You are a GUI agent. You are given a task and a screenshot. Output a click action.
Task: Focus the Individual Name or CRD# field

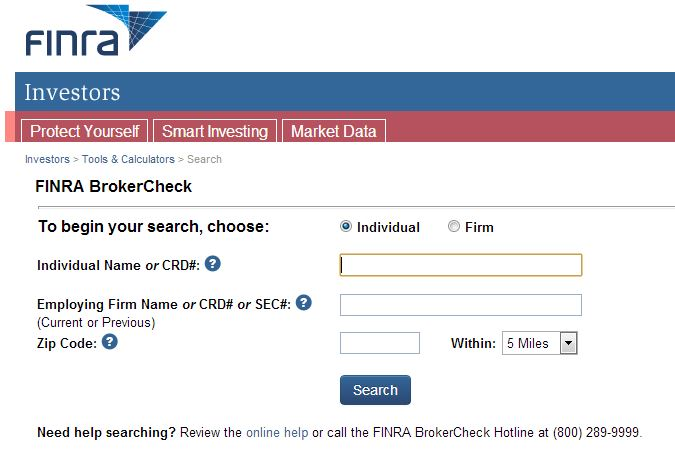[460, 265]
